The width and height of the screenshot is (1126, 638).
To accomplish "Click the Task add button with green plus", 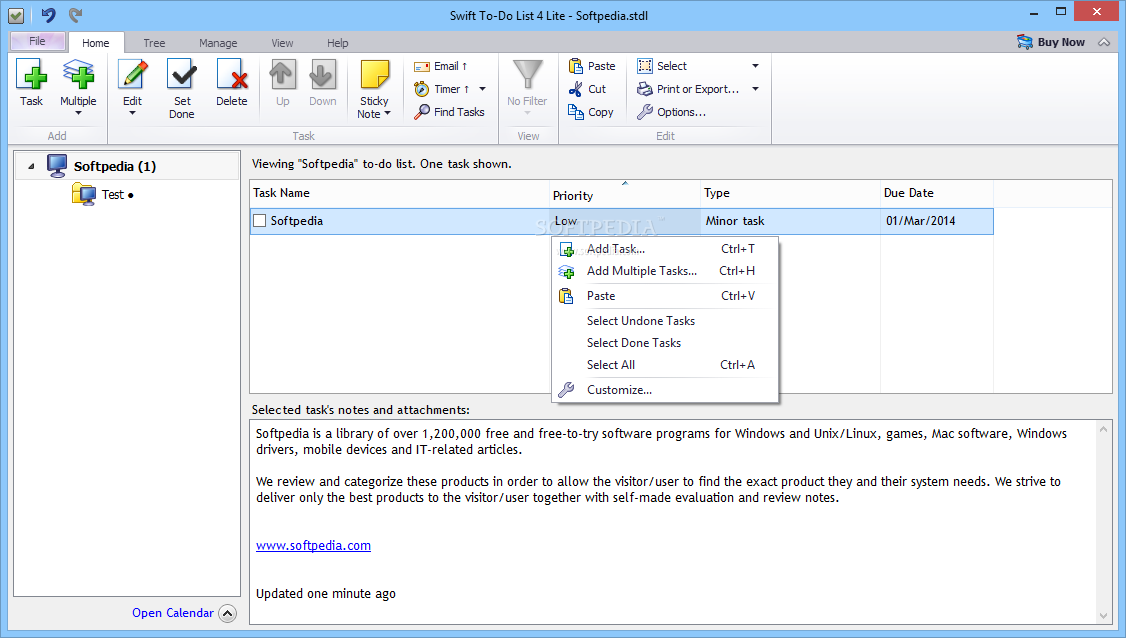I will tap(31, 83).
